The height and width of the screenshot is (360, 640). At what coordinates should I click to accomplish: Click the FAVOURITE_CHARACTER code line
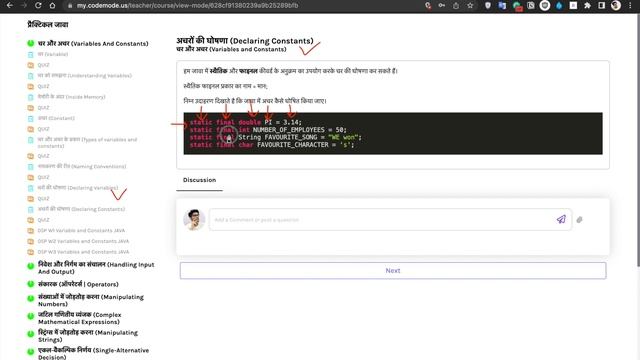[x=272, y=145]
